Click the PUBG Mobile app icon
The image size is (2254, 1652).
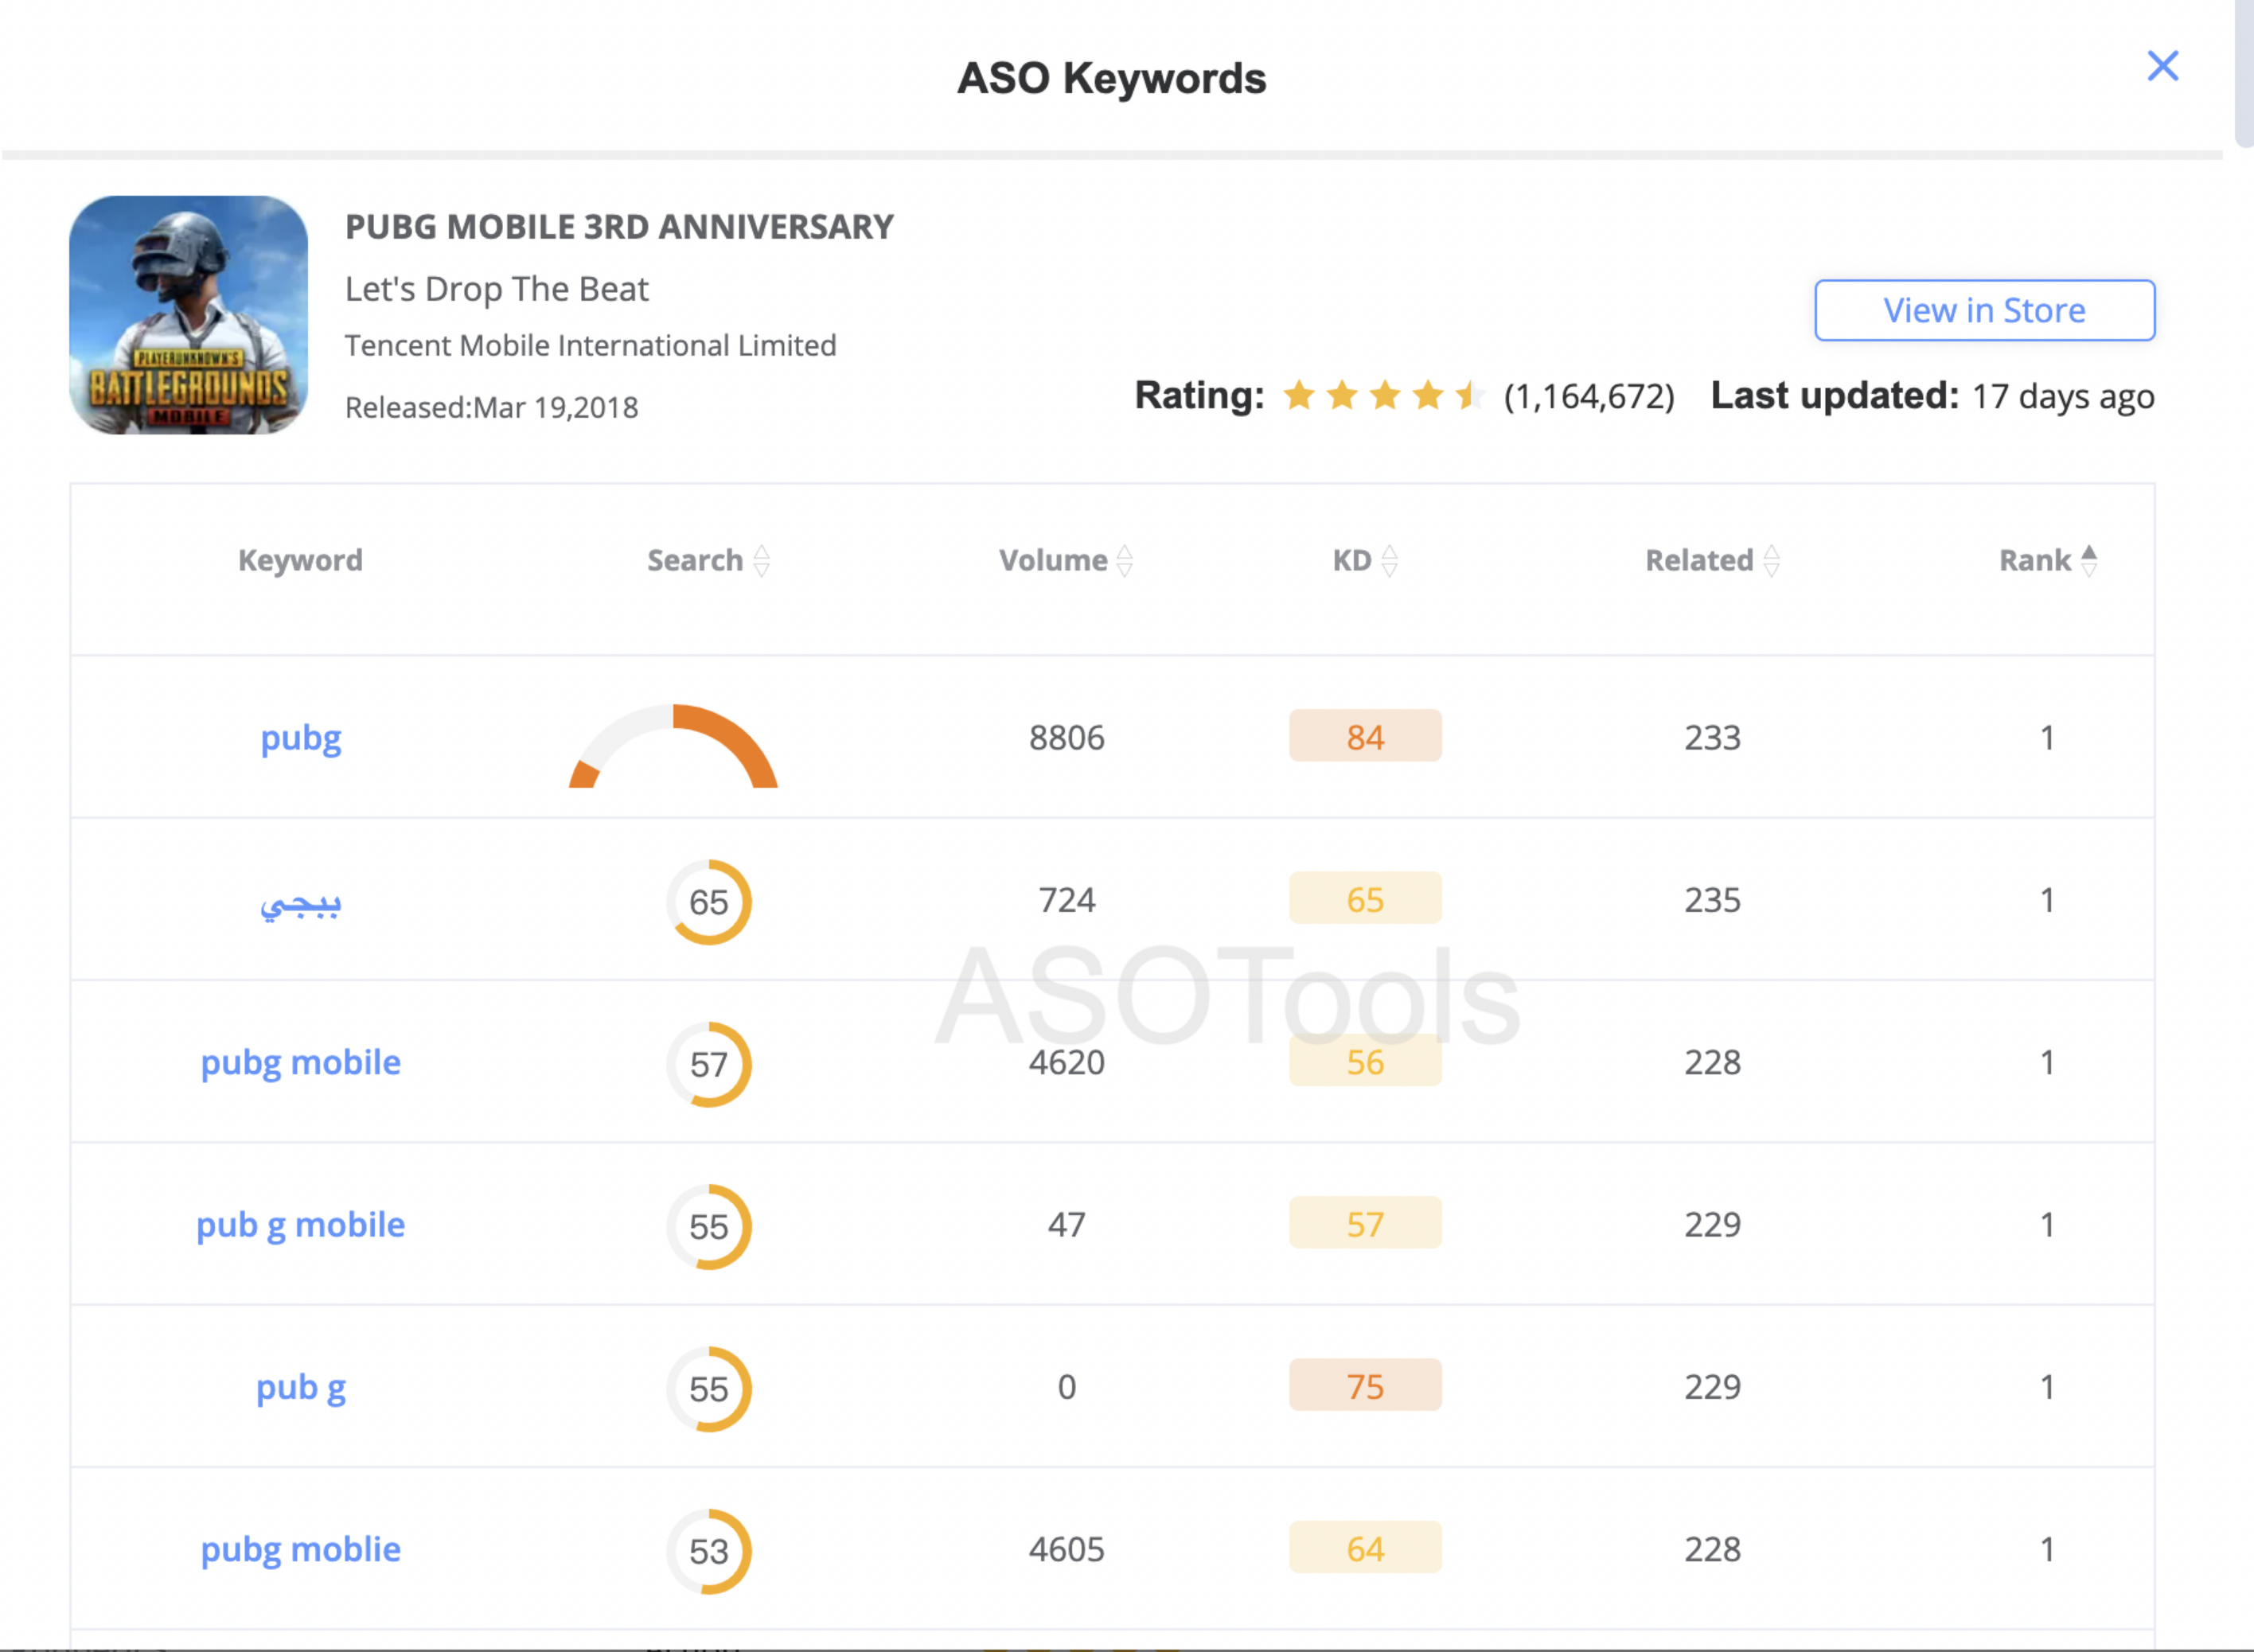click(188, 314)
